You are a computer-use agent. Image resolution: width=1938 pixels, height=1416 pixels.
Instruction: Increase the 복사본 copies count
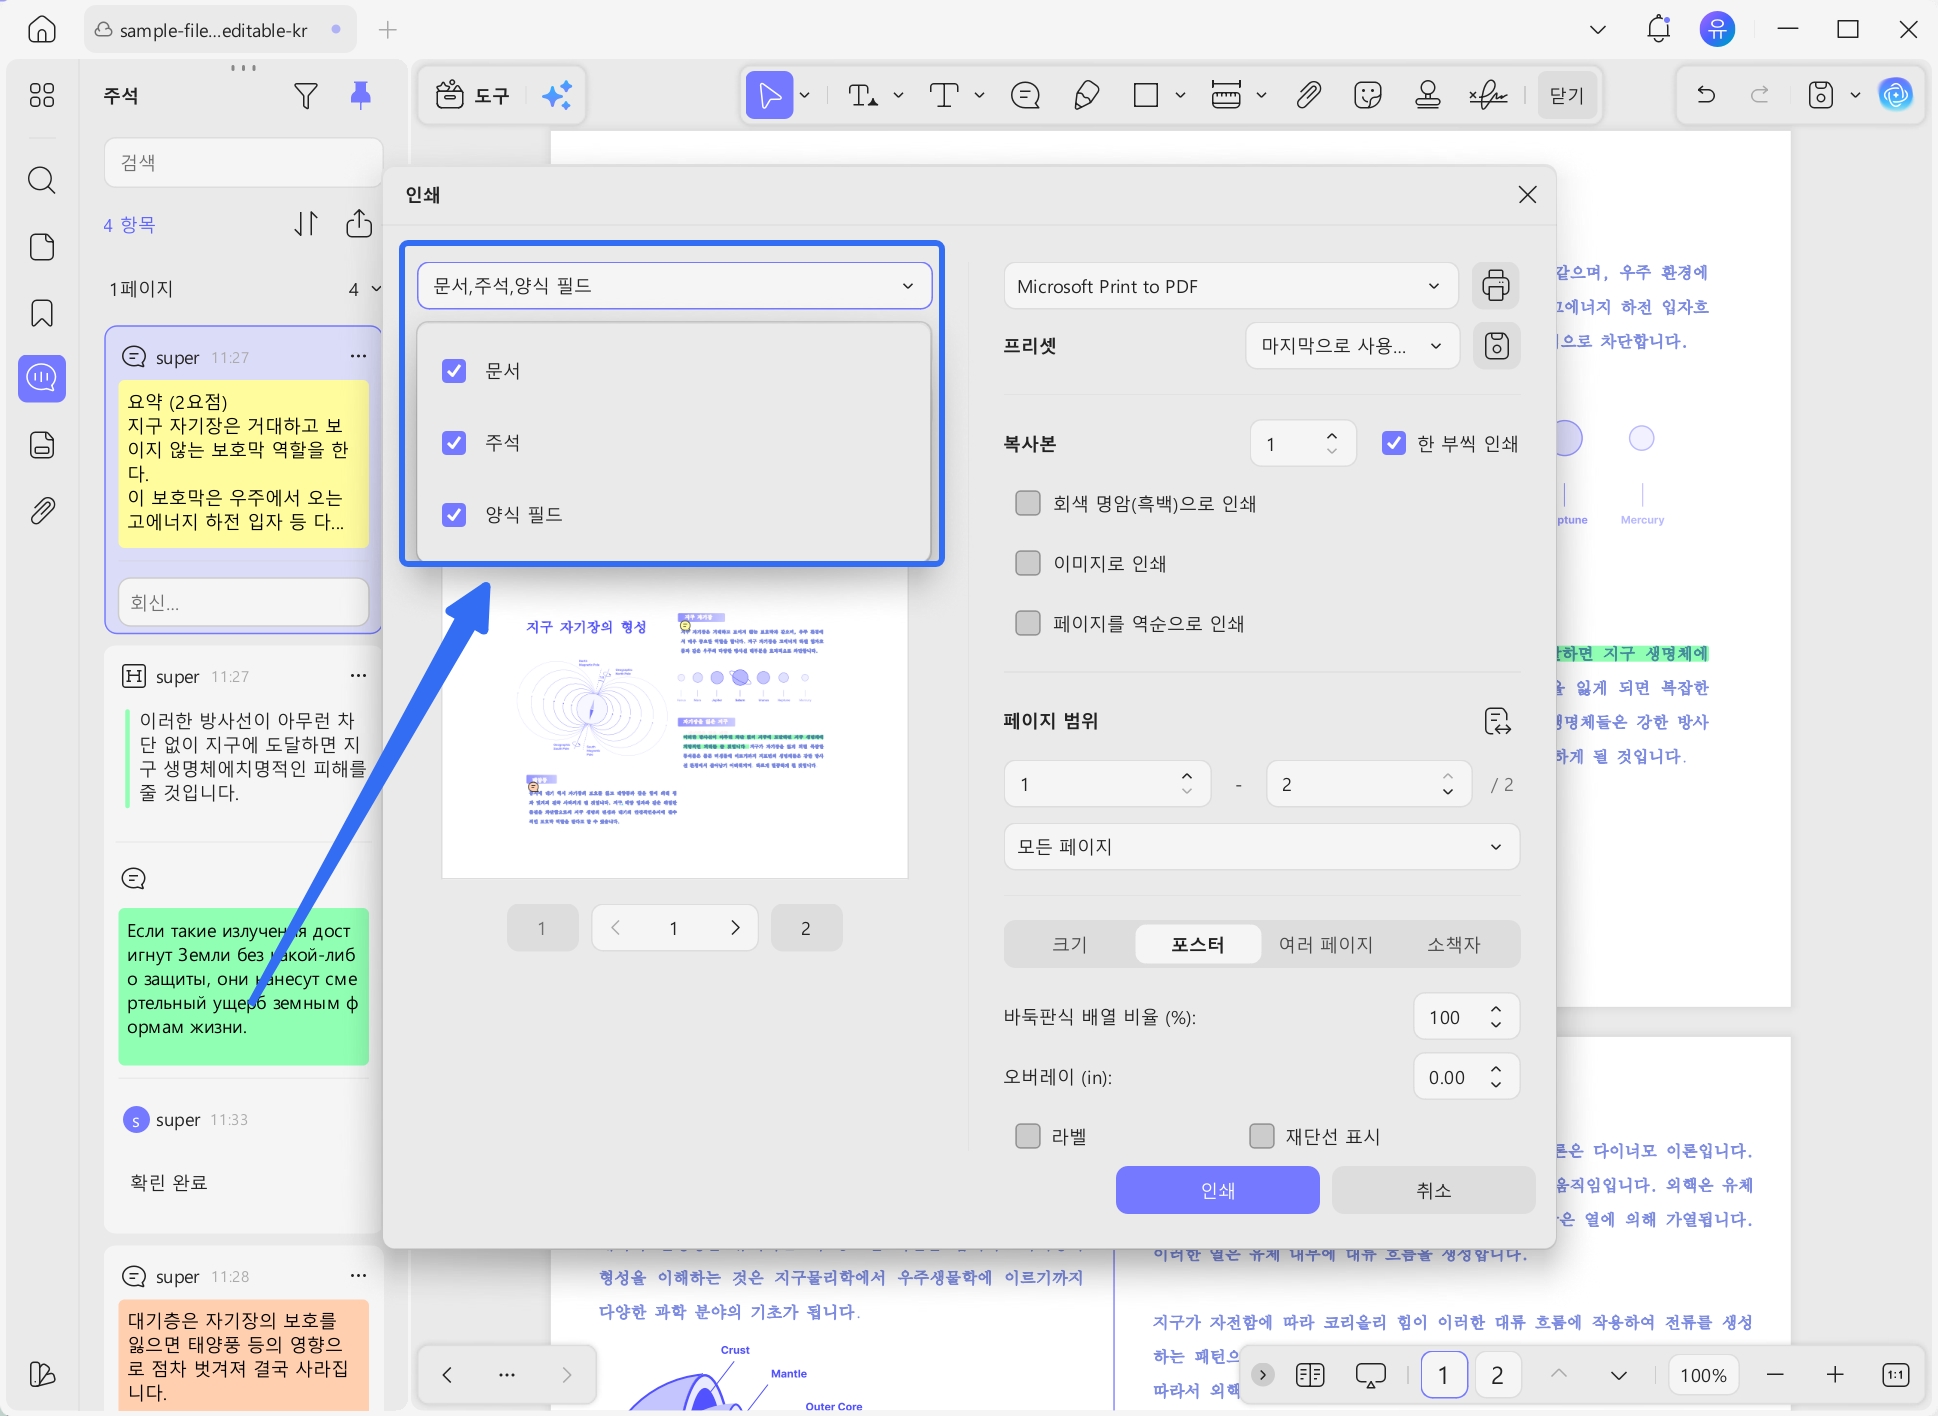(x=1331, y=436)
